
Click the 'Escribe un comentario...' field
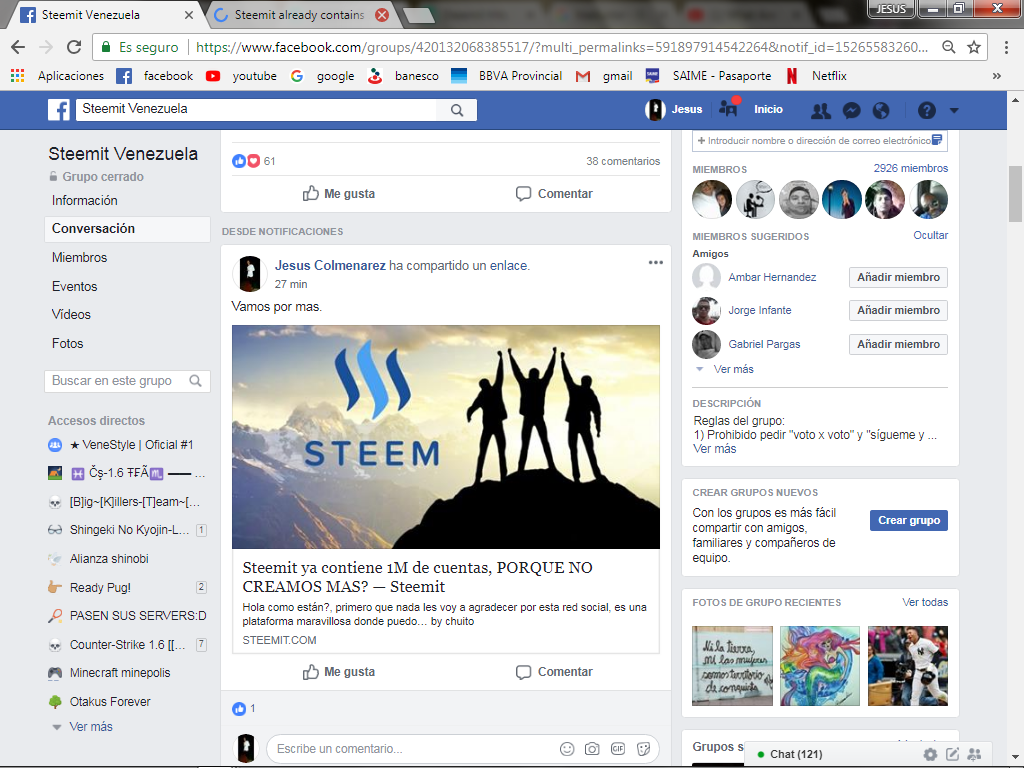click(411, 748)
